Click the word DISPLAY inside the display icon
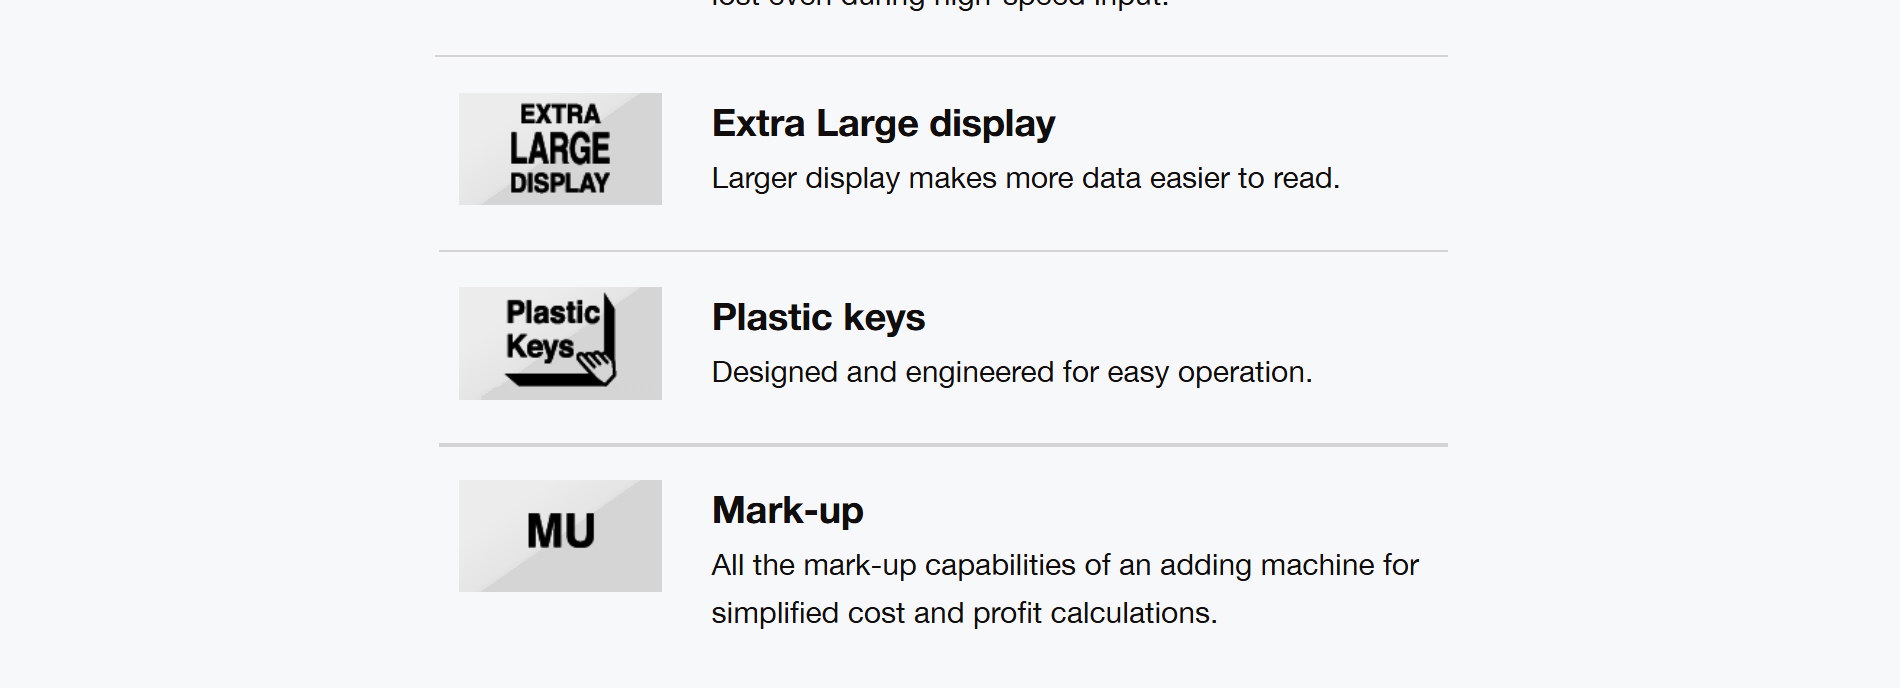Image resolution: width=1900 pixels, height=688 pixels. (x=560, y=183)
